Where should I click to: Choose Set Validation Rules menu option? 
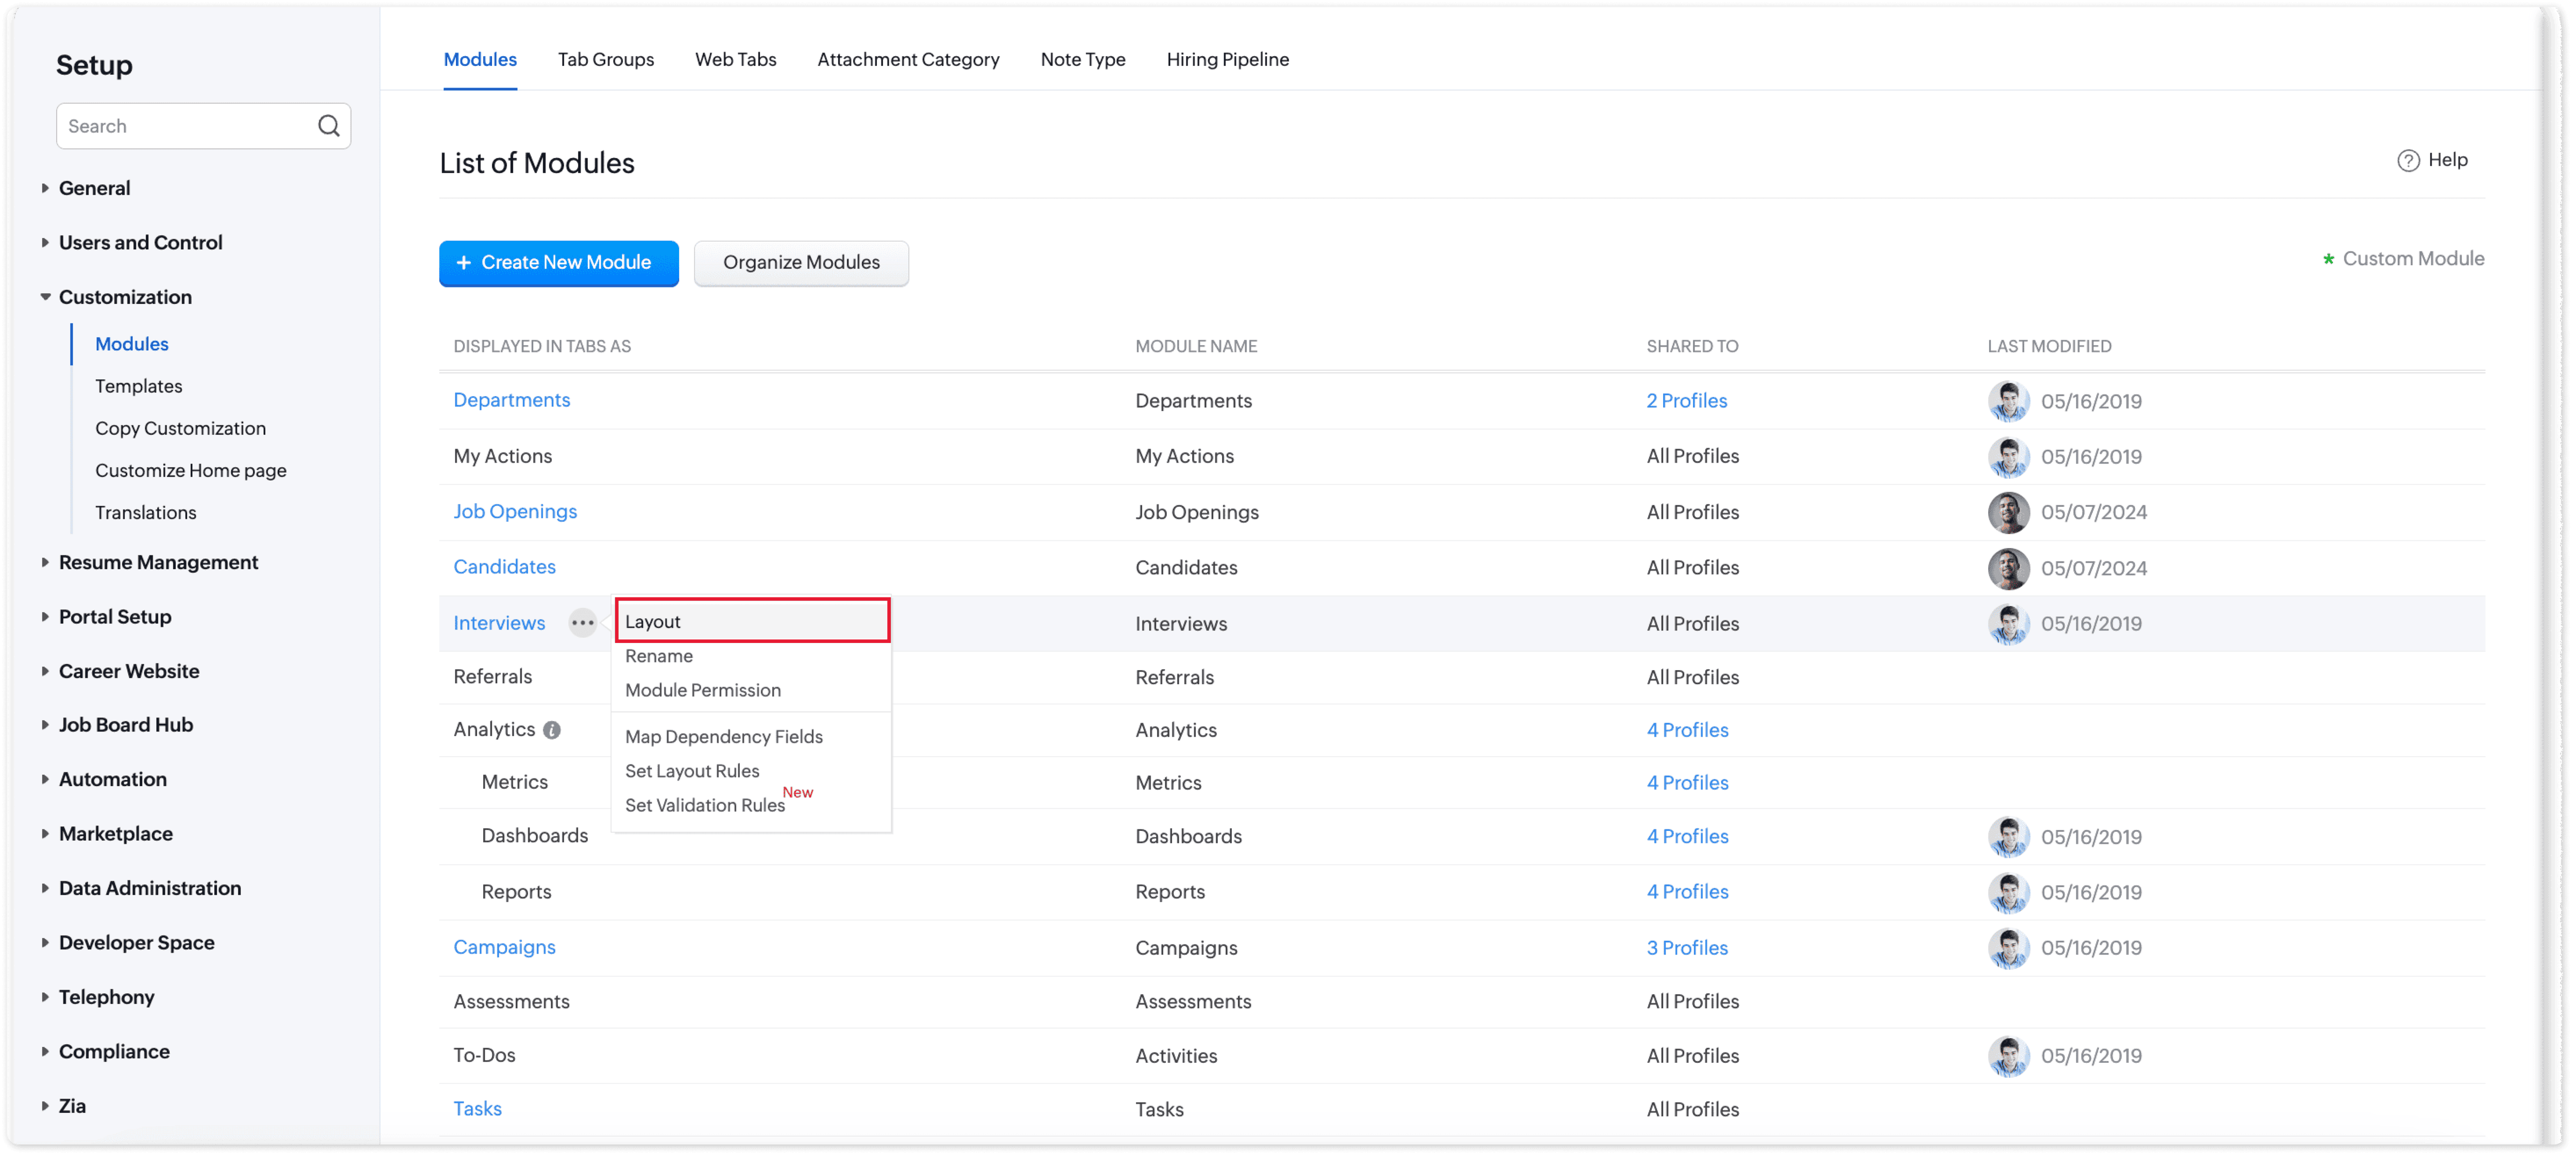pos(704,805)
